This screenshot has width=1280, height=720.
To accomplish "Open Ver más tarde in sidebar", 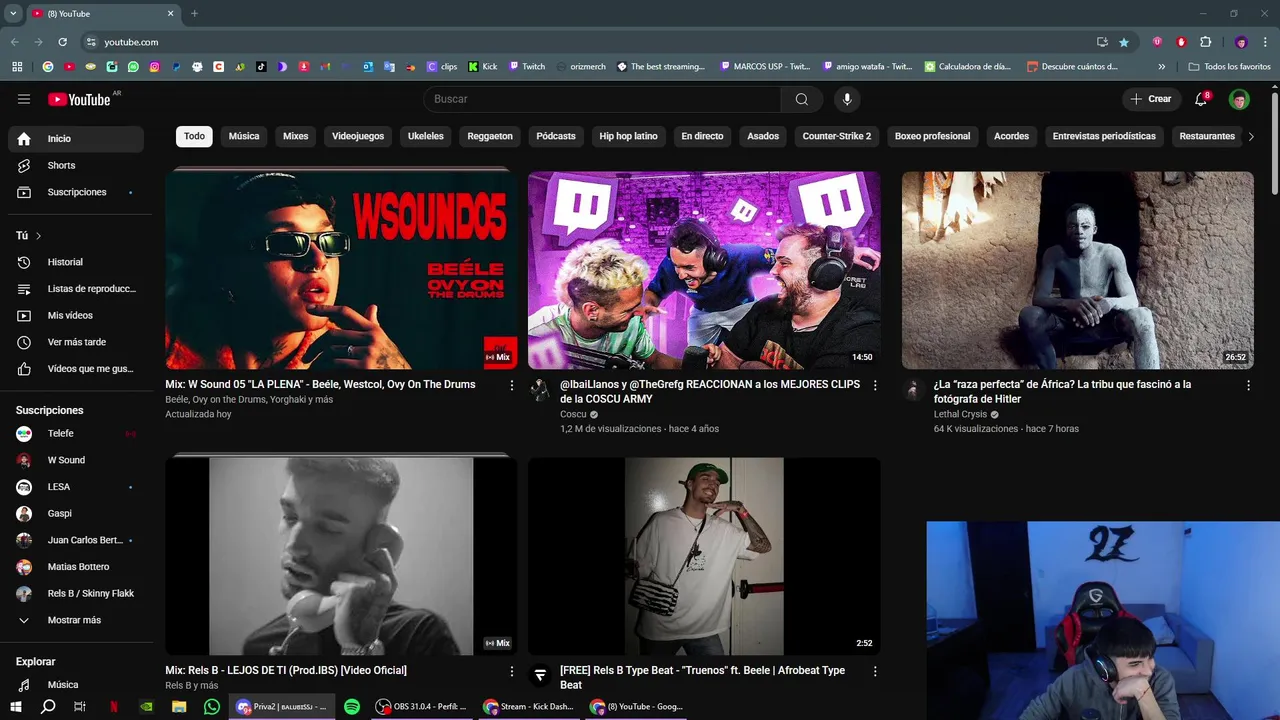I will point(76,342).
